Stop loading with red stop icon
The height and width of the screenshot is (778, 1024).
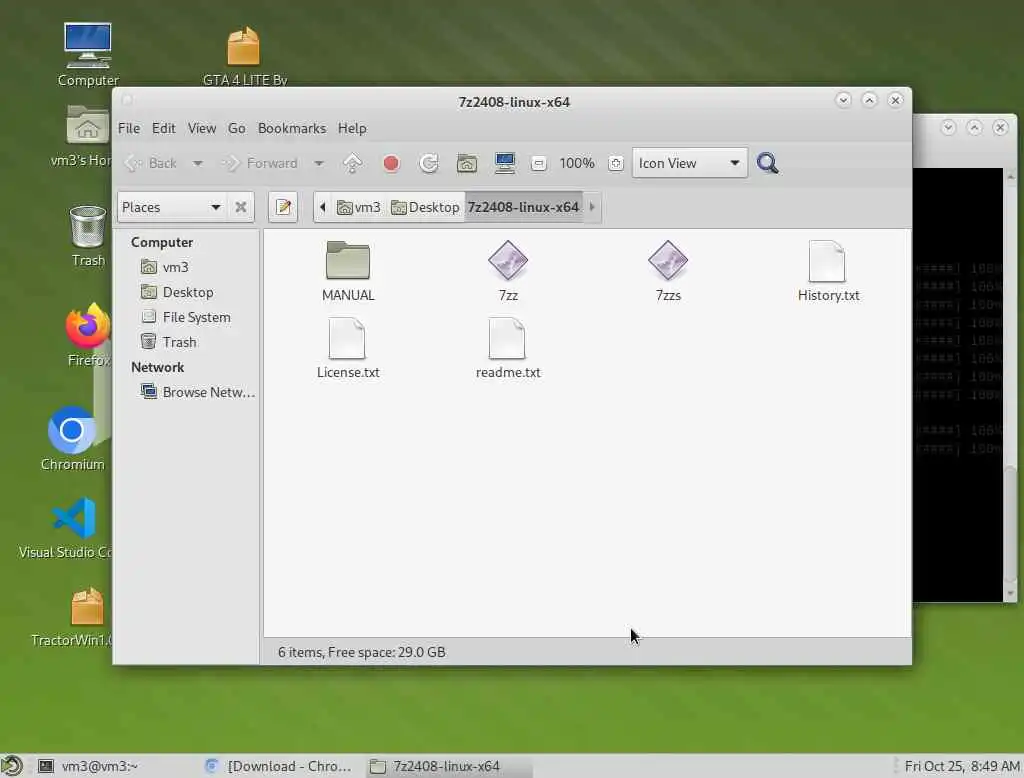point(391,163)
